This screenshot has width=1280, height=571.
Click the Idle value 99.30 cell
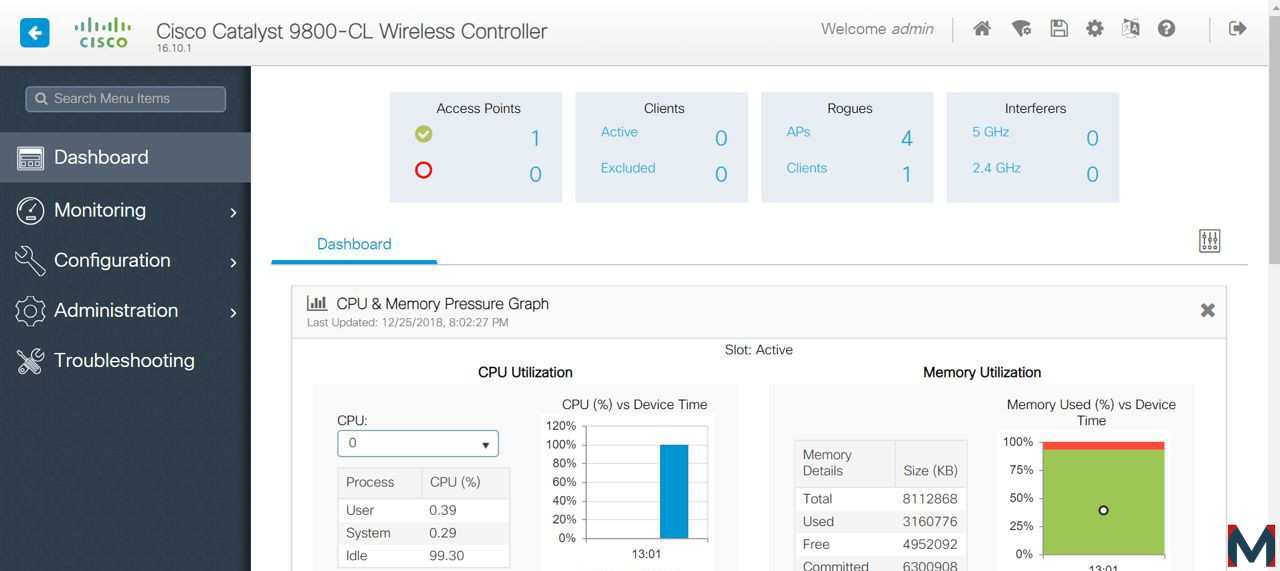(x=446, y=556)
